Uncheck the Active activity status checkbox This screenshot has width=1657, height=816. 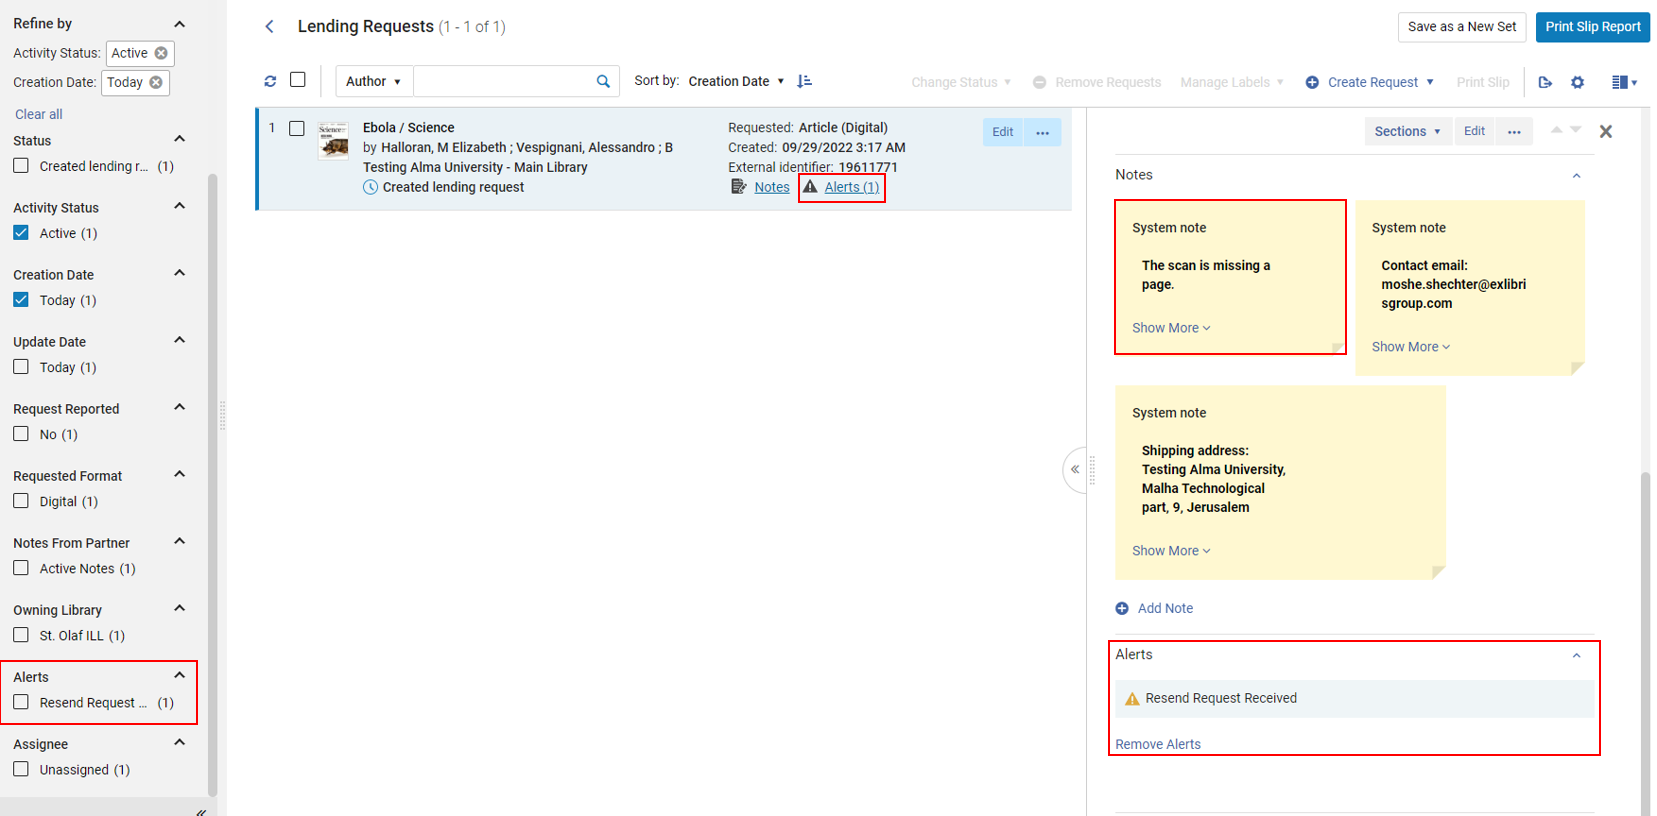point(21,232)
